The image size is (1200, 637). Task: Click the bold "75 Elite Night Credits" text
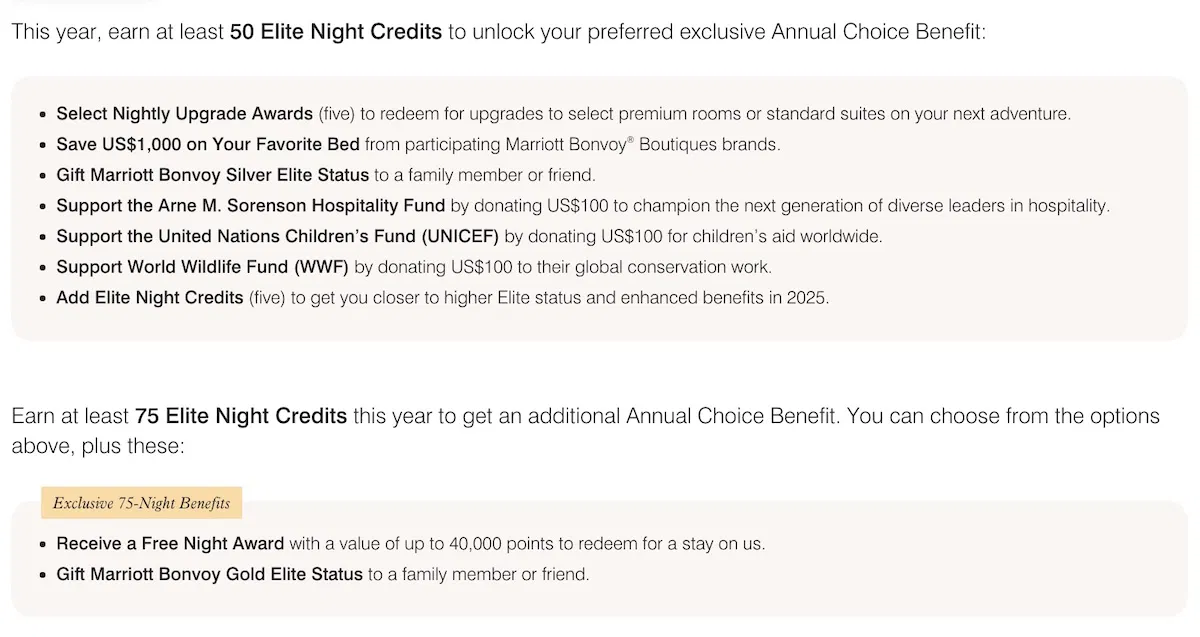tap(240, 415)
